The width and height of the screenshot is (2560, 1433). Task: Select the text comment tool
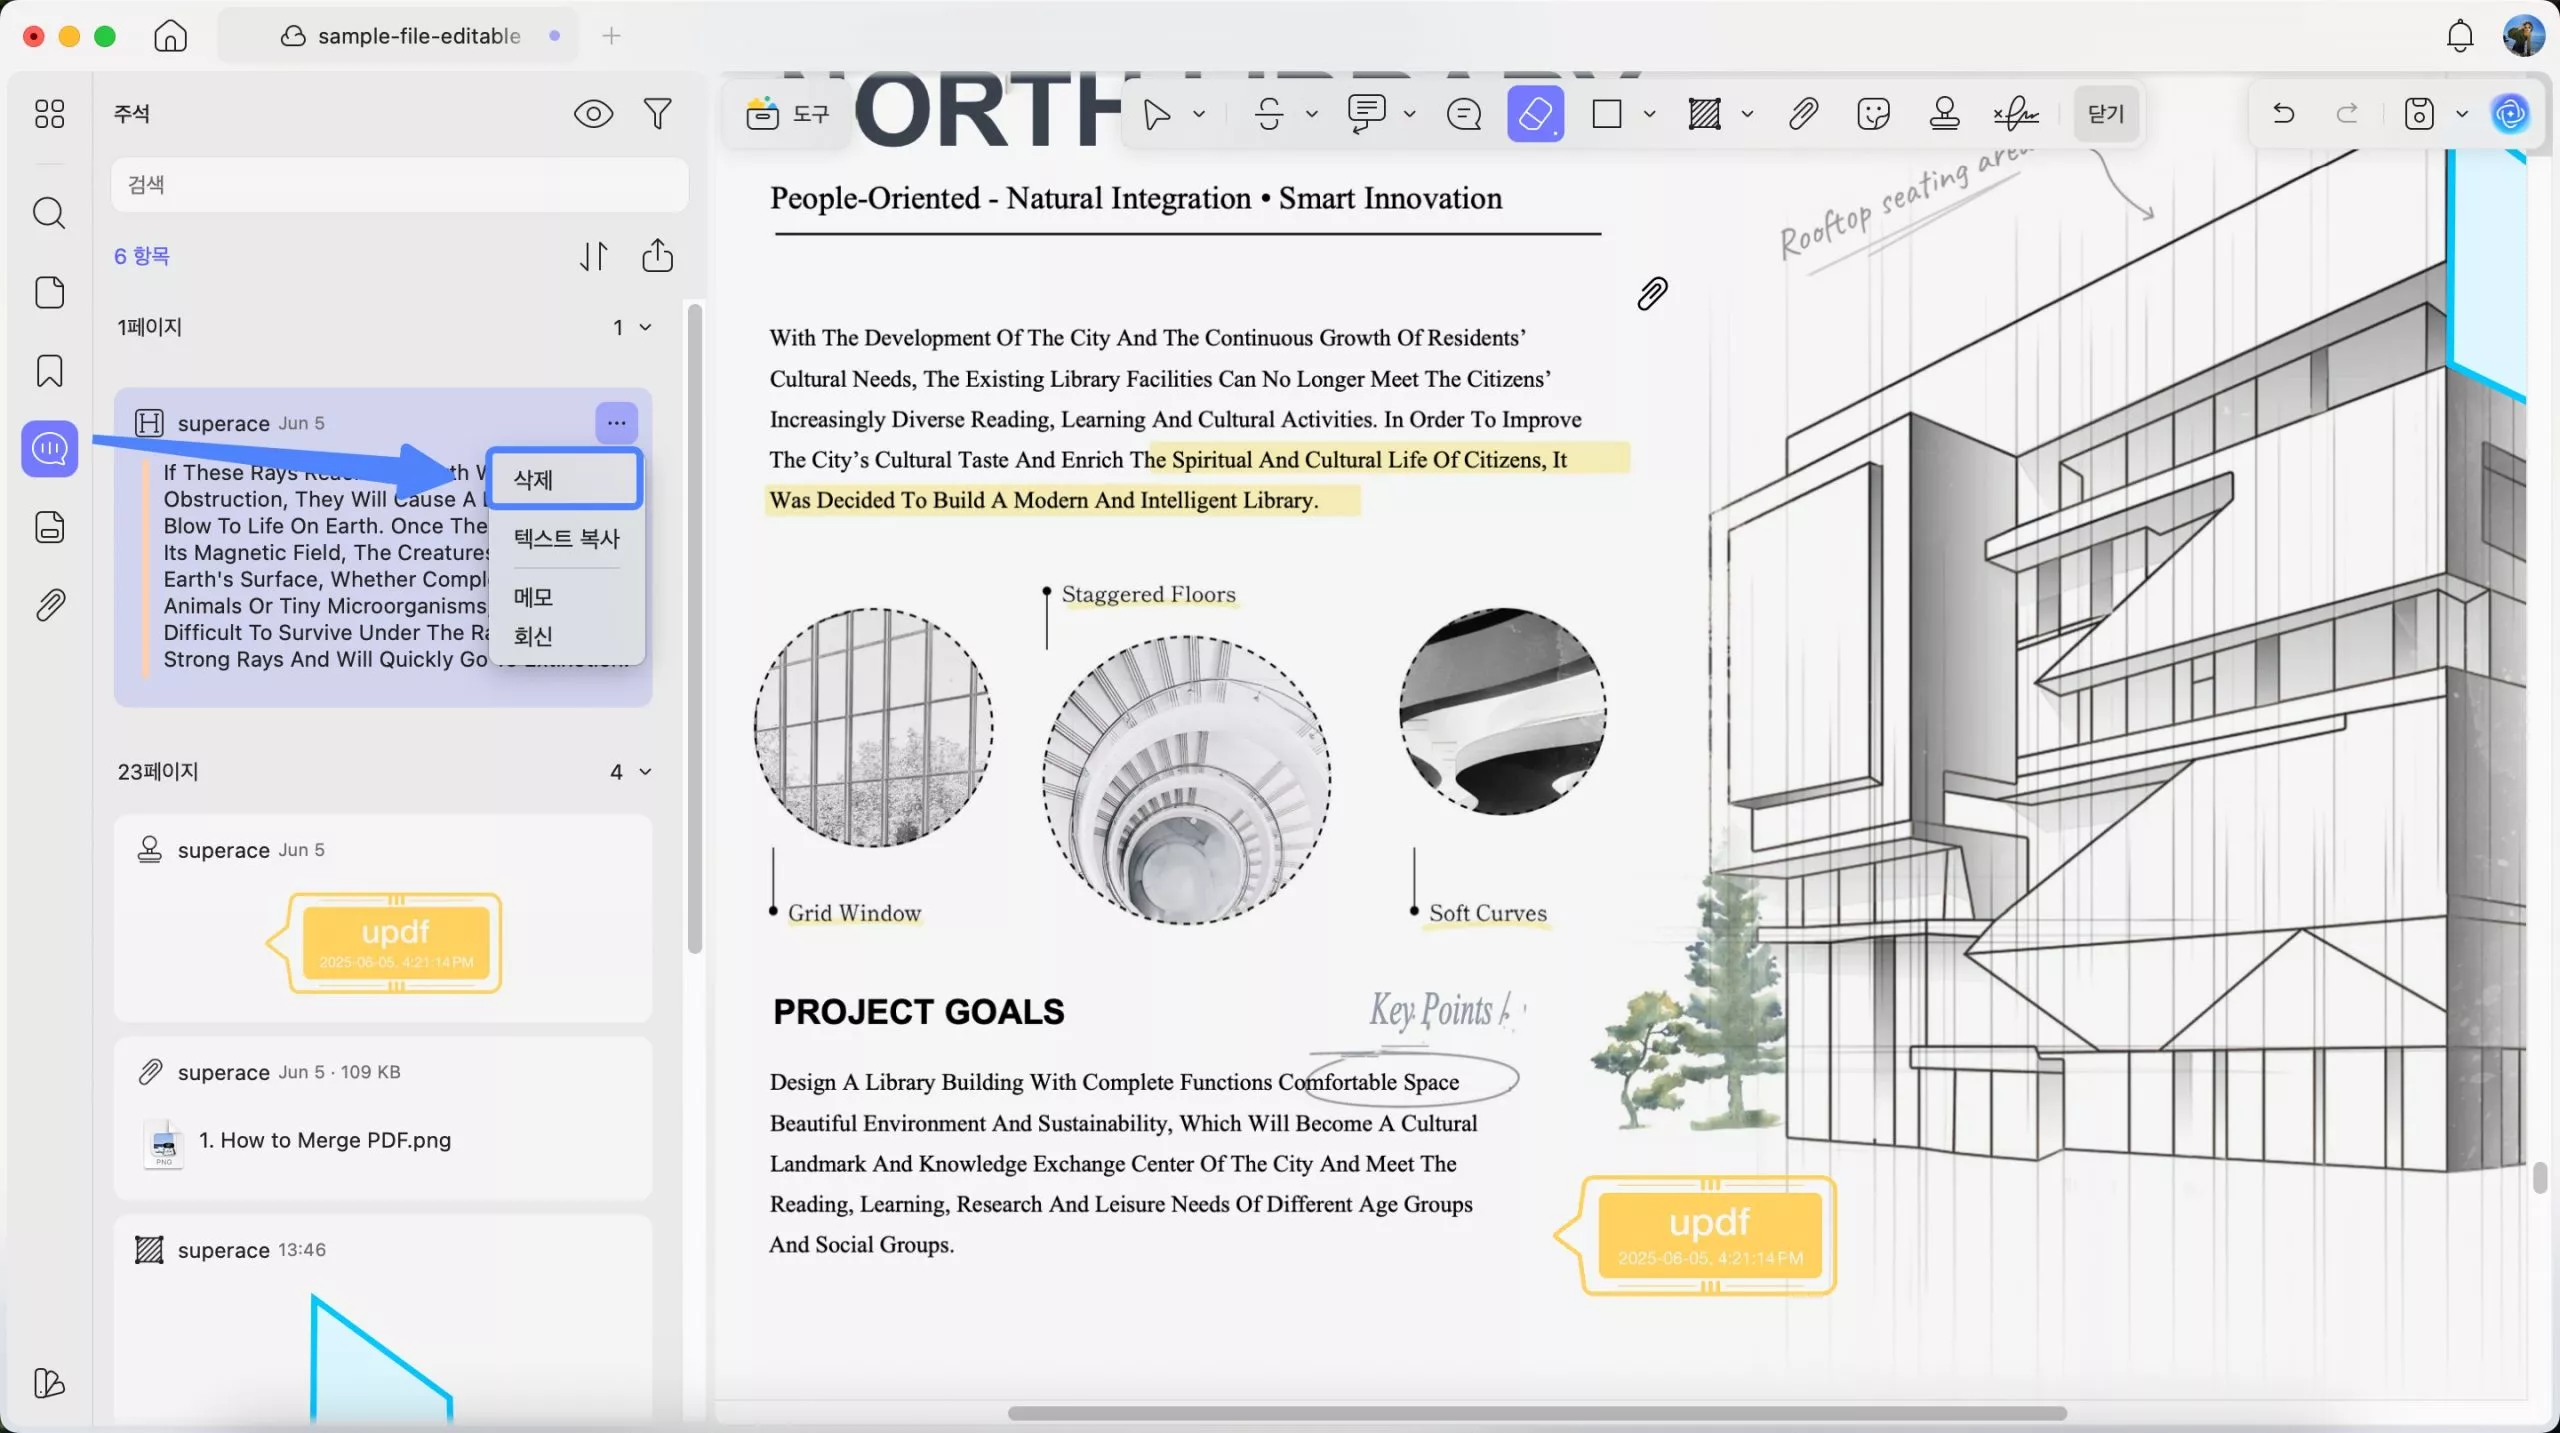[x=1366, y=114]
